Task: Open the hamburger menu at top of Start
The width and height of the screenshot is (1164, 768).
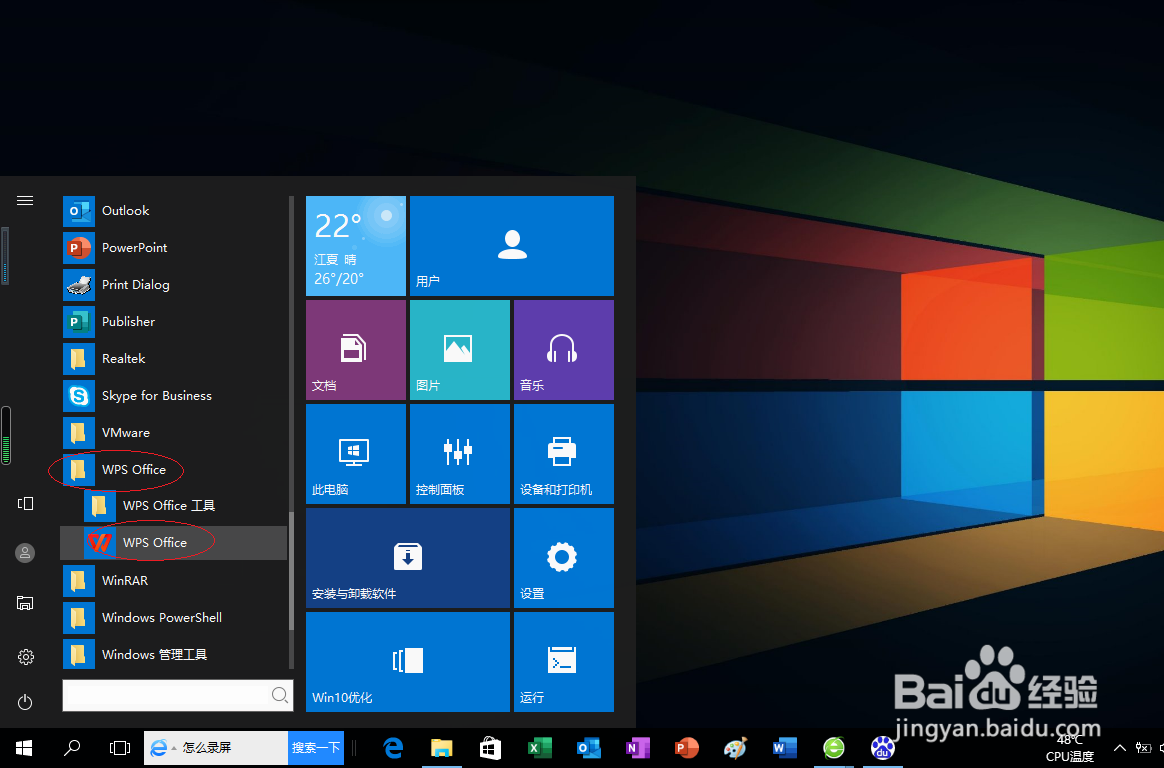Action: (25, 200)
